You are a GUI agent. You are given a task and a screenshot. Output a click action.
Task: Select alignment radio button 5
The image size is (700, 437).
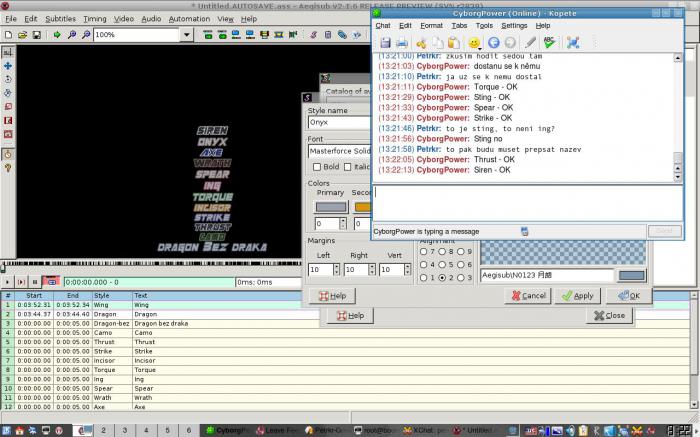[442, 264]
